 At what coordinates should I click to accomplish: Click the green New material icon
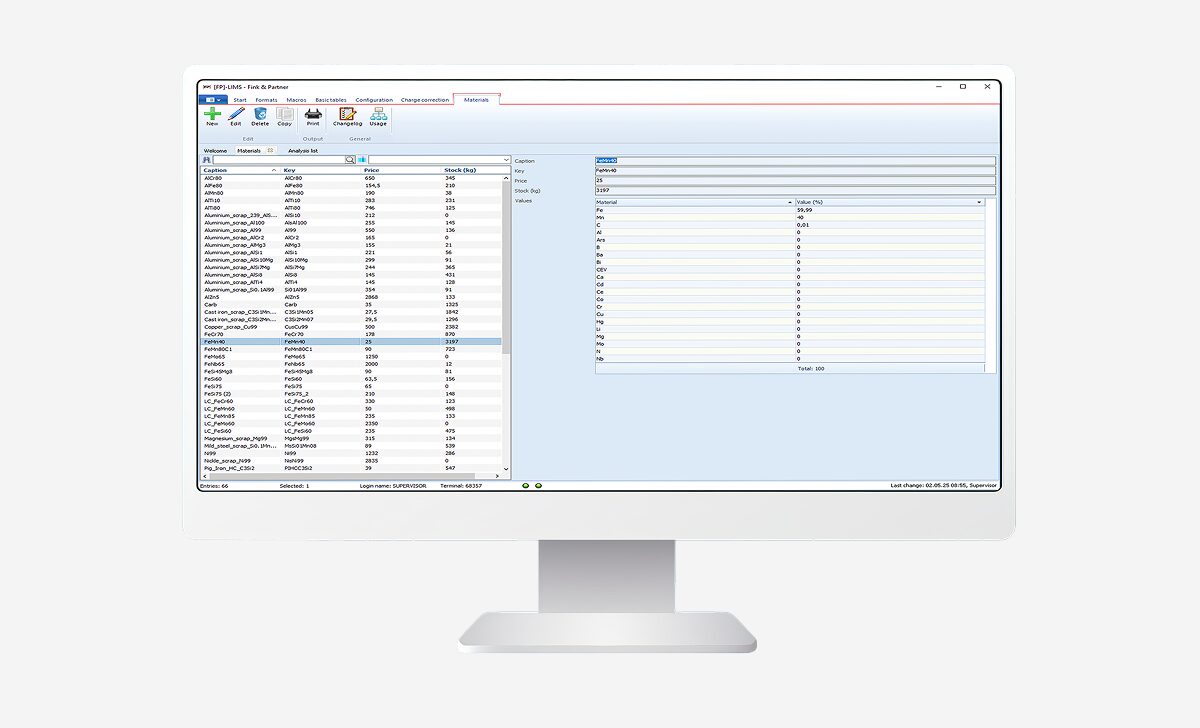pos(212,115)
